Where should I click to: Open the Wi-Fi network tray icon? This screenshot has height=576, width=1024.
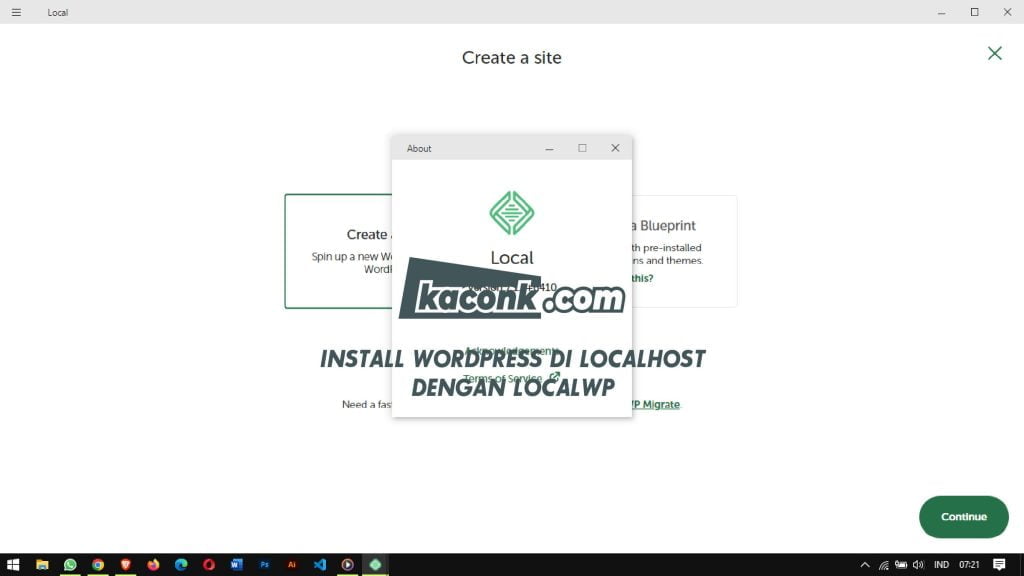coord(884,565)
